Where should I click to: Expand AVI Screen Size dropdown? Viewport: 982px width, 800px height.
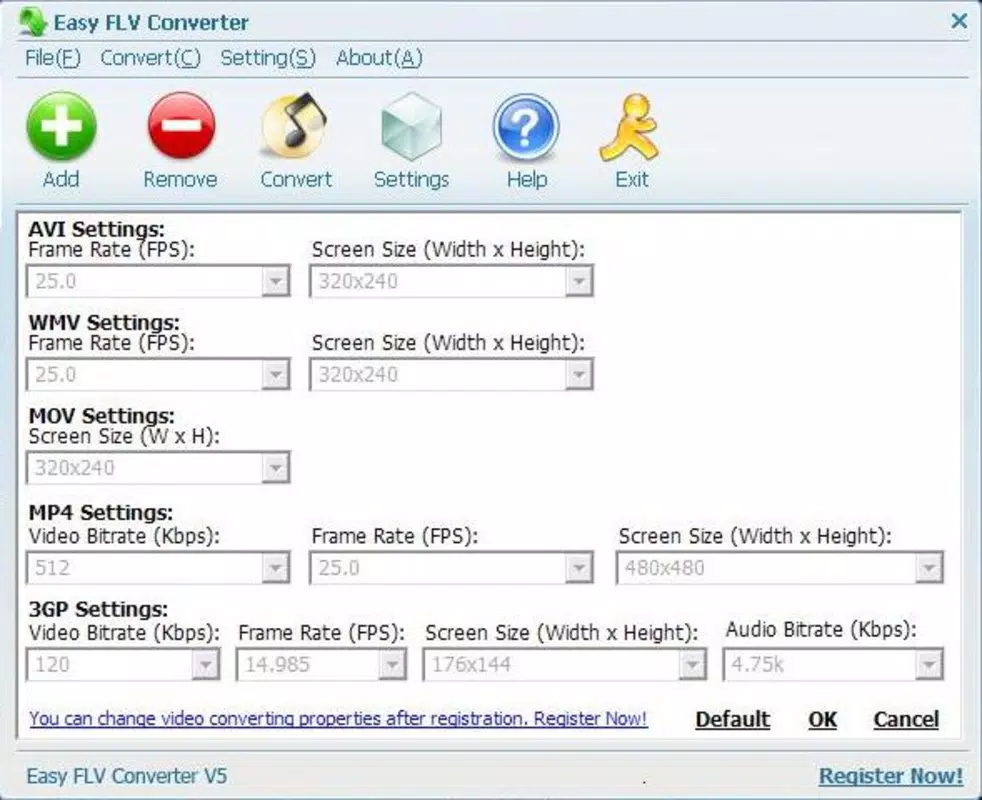point(579,281)
